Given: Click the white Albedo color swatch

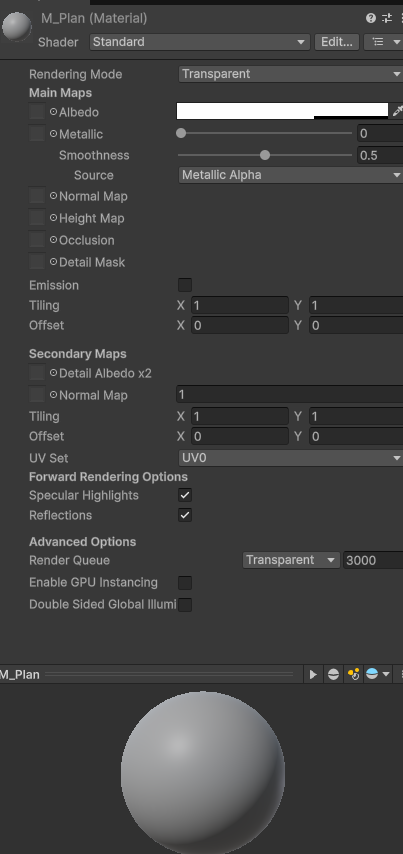Looking at the screenshot, I should [282, 111].
